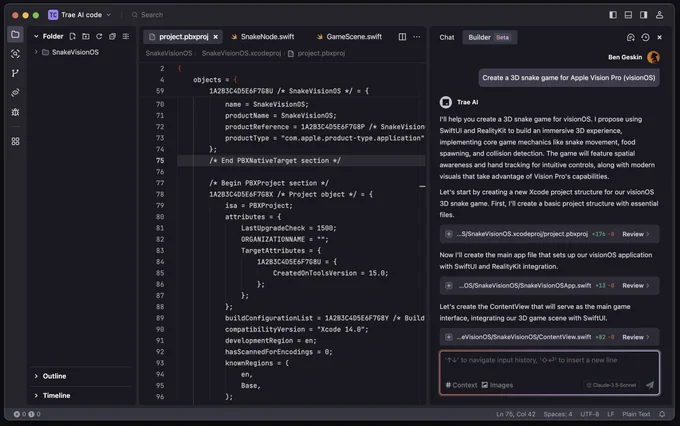Review the ContentView.swift changes
Viewport: 680px width, 426px height.
click(636, 337)
